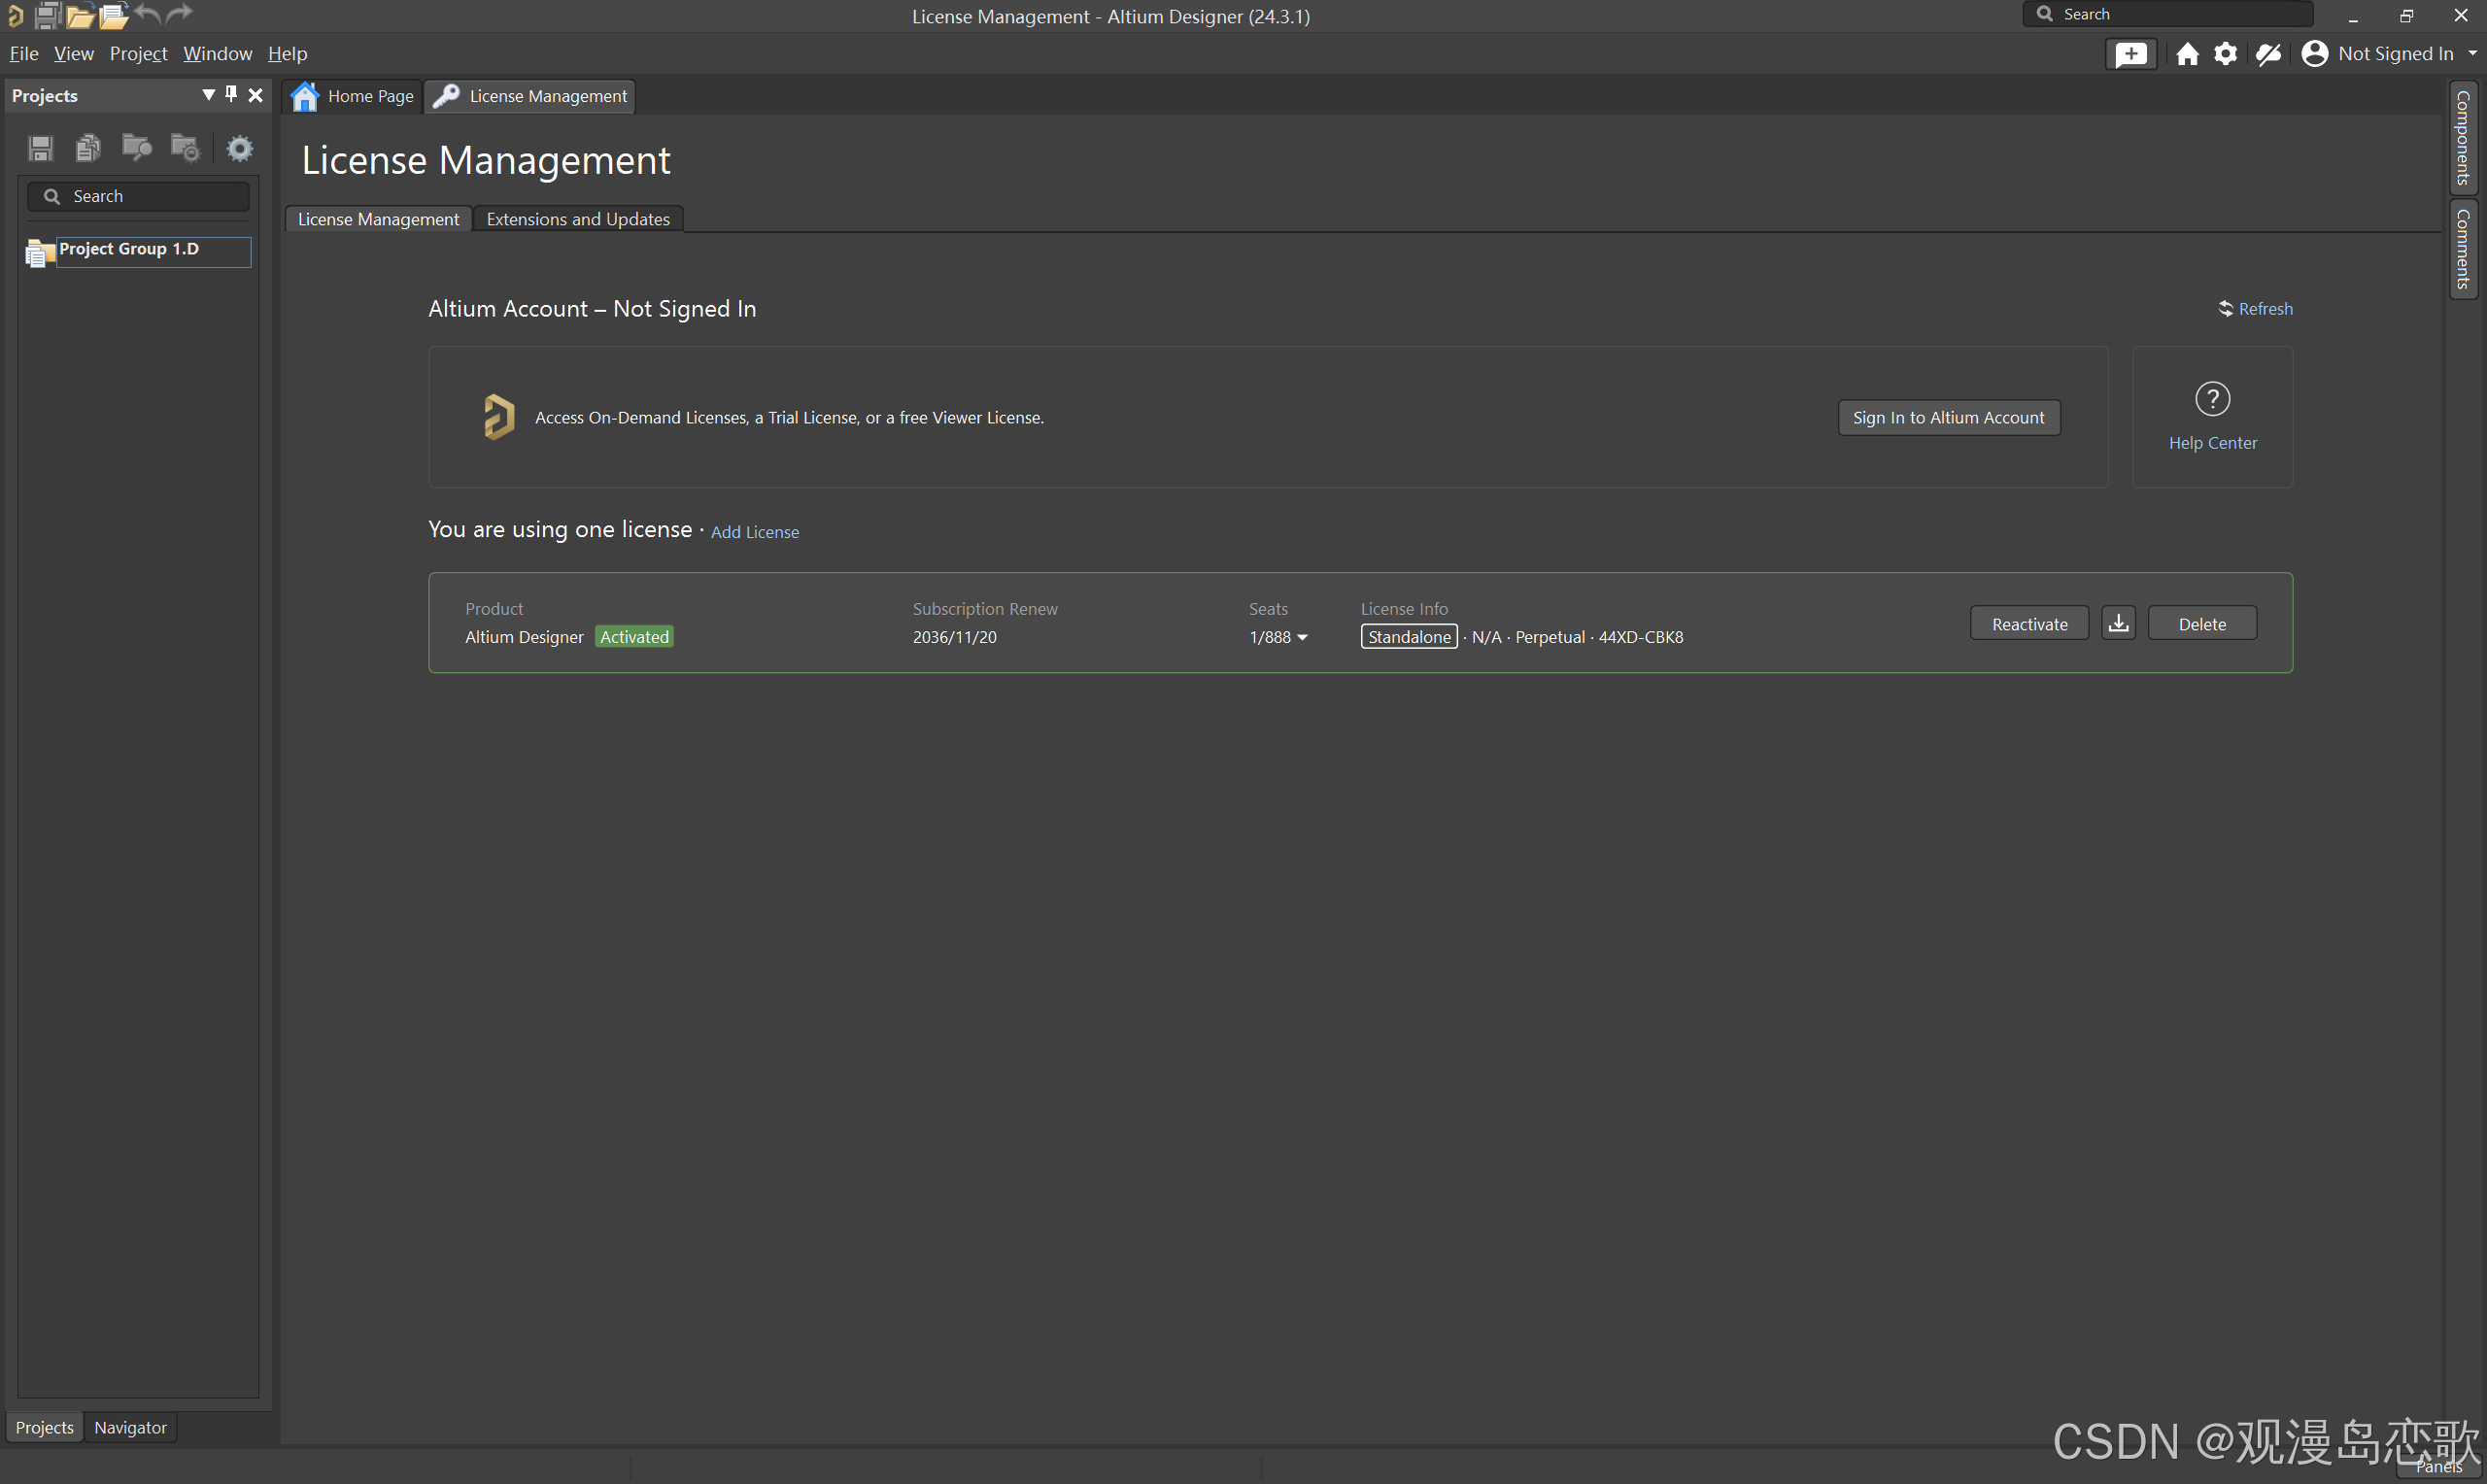
Task: Click Sign In to Altium Account button
Action: 1947,418
